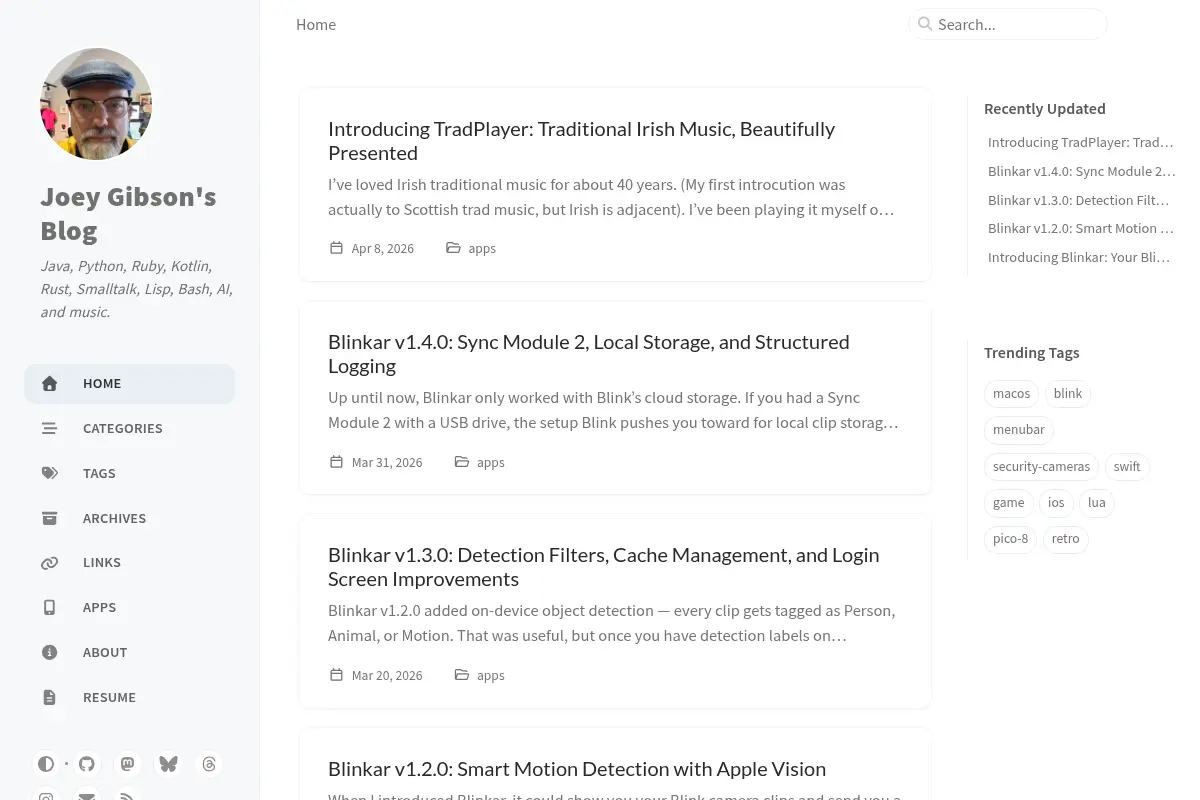Open the RESUME sidebar menu item
This screenshot has width=1200, height=800.
point(130,697)
